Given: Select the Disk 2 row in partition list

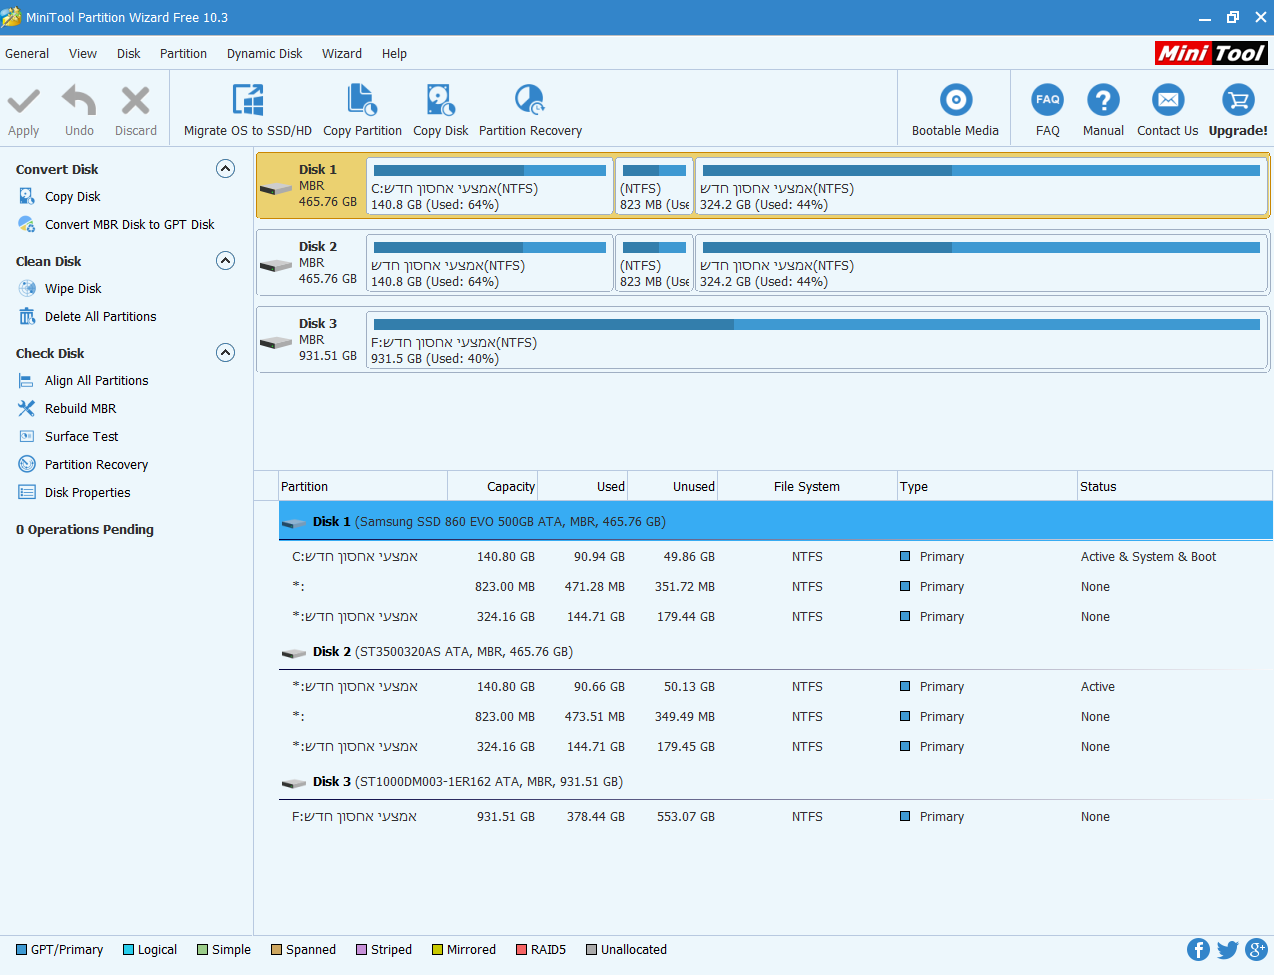Looking at the screenshot, I should click(x=442, y=652).
